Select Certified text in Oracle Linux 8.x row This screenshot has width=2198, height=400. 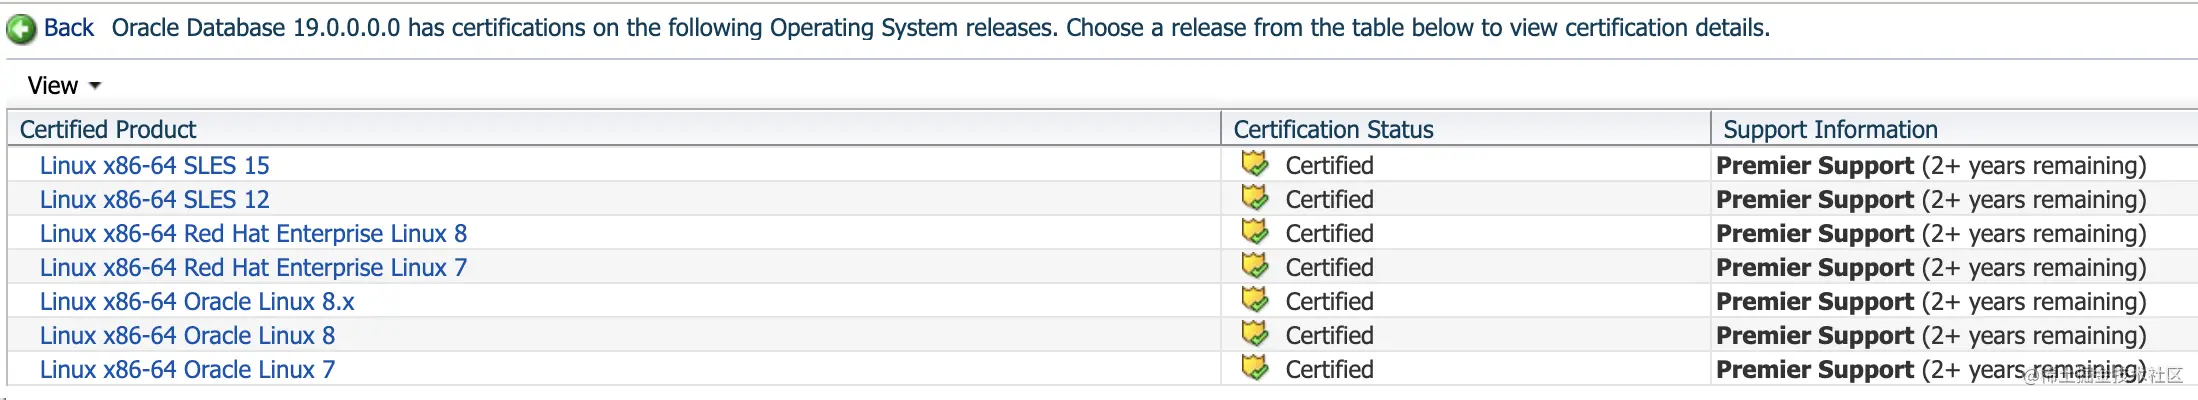click(x=1329, y=301)
